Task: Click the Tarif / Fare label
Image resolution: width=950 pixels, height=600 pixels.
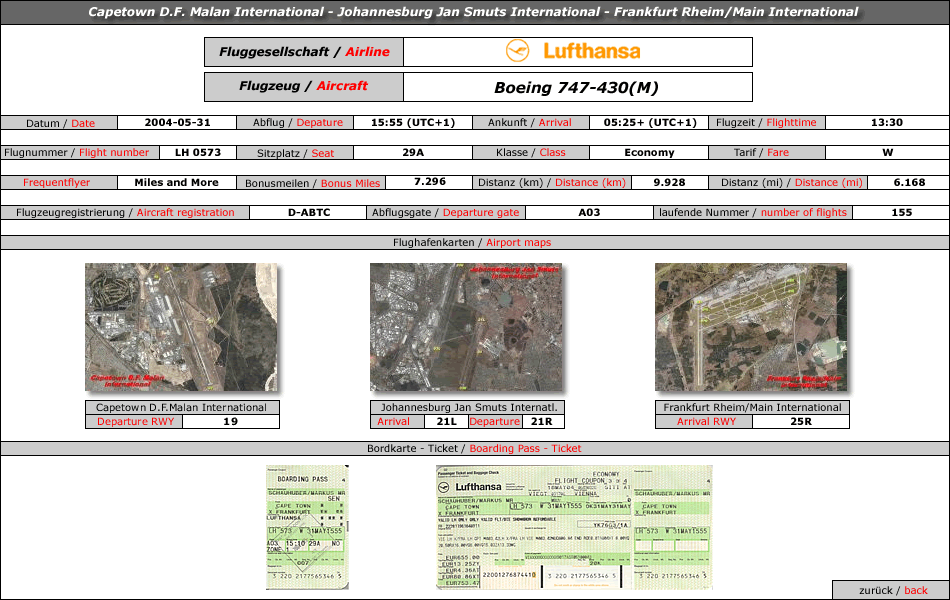Action: [x=766, y=153]
